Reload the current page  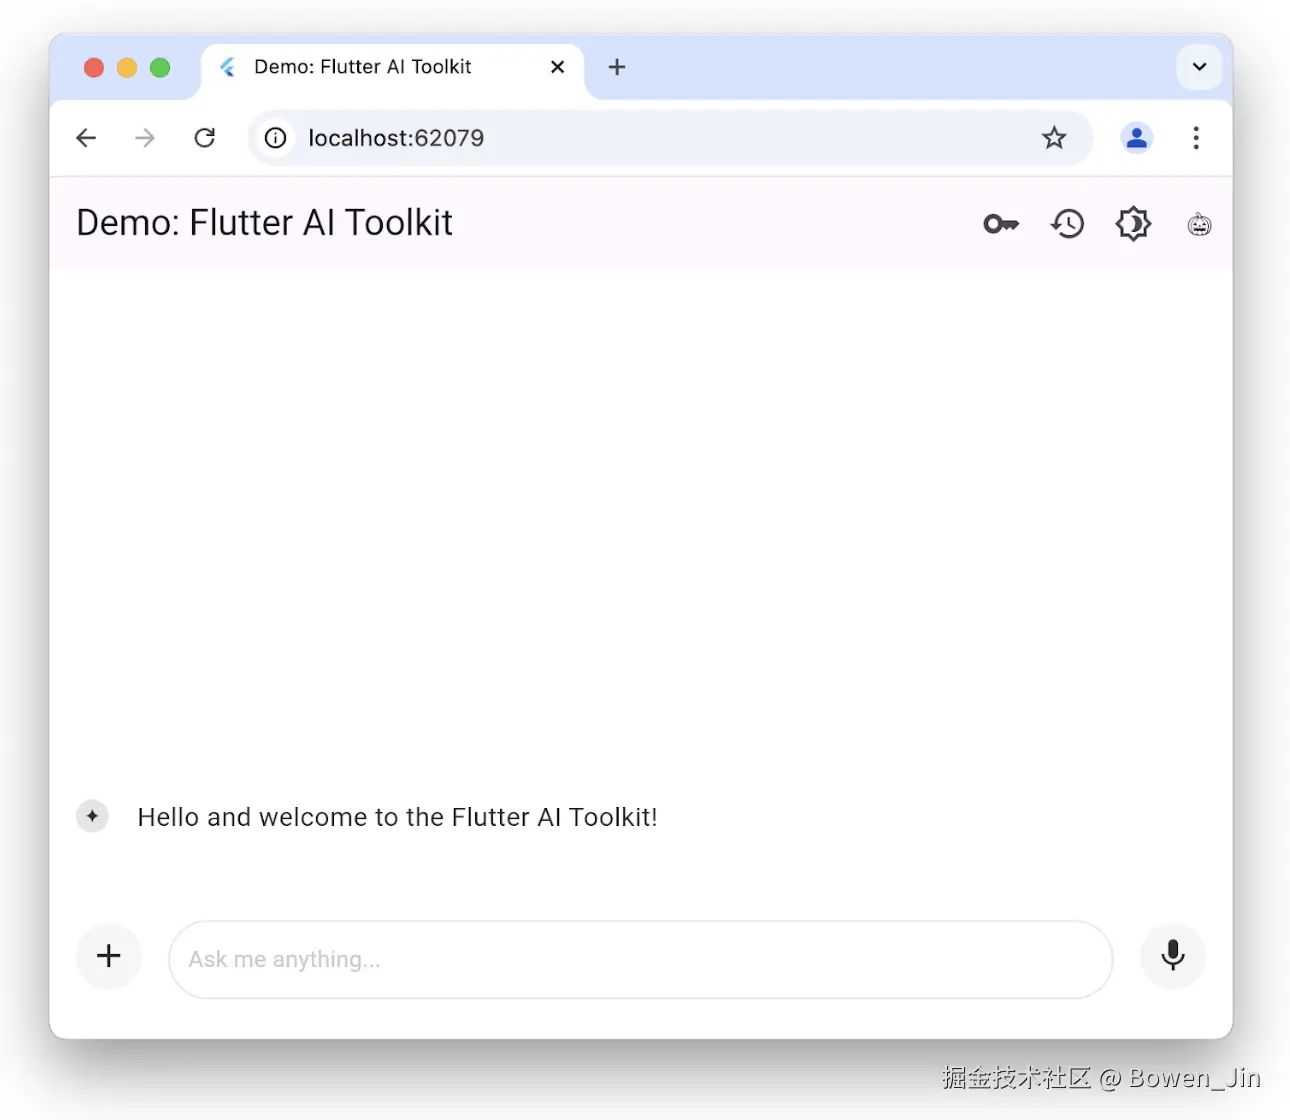click(x=205, y=138)
